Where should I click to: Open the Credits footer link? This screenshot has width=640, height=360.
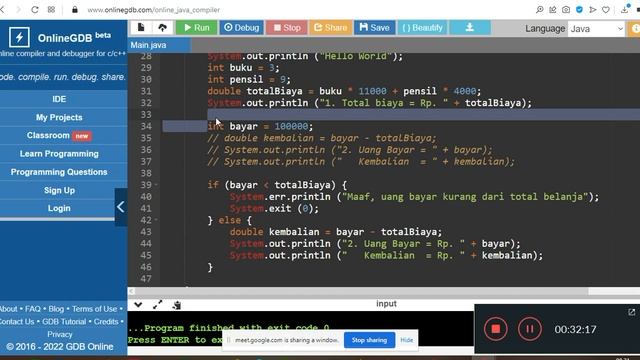(106, 322)
